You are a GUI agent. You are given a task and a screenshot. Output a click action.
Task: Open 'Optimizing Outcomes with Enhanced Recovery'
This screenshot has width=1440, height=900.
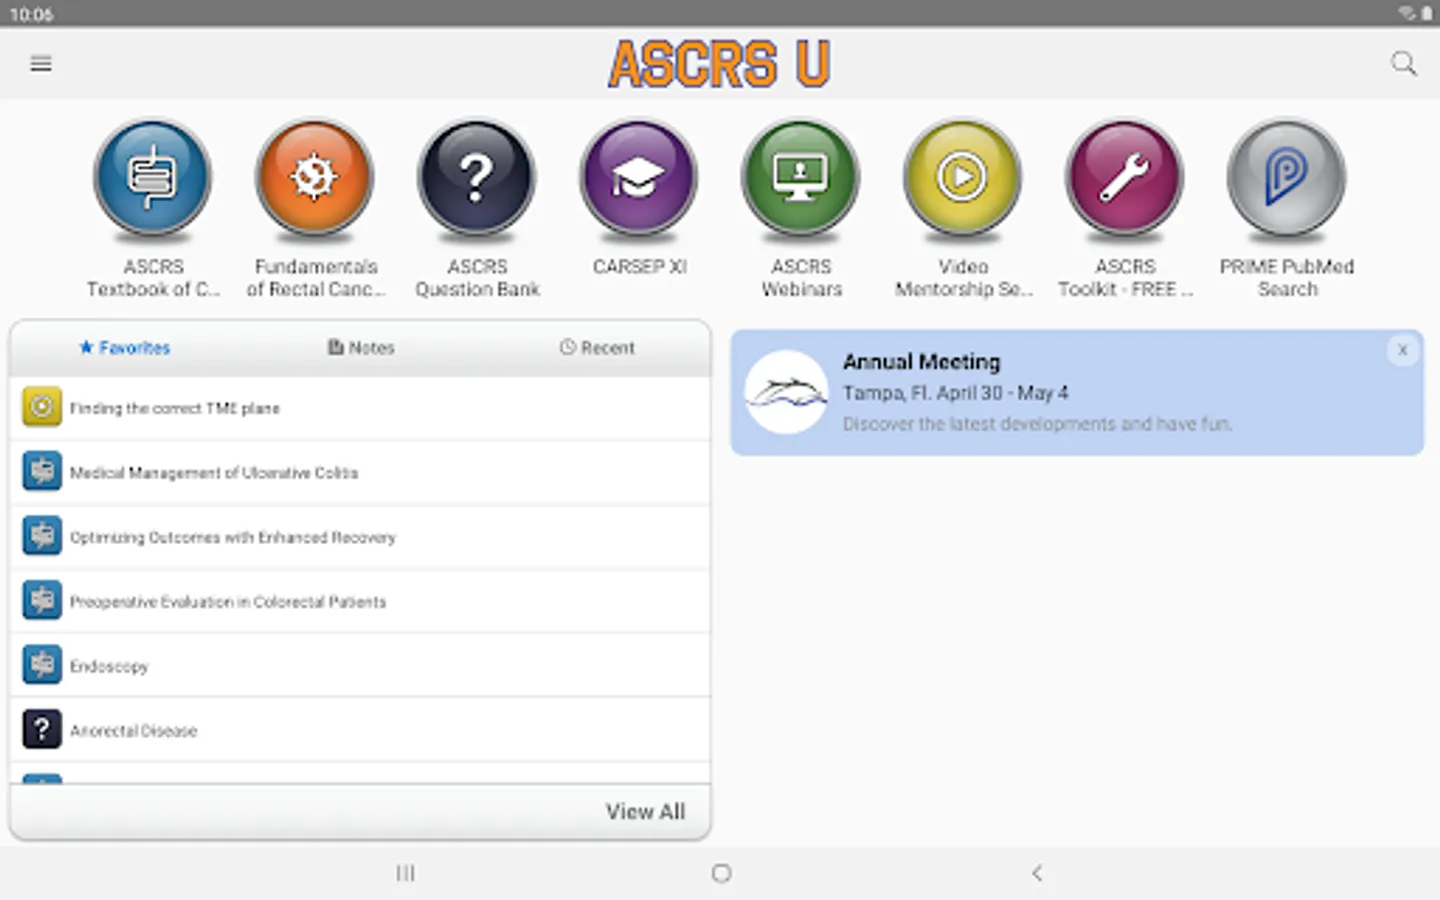[360, 537]
